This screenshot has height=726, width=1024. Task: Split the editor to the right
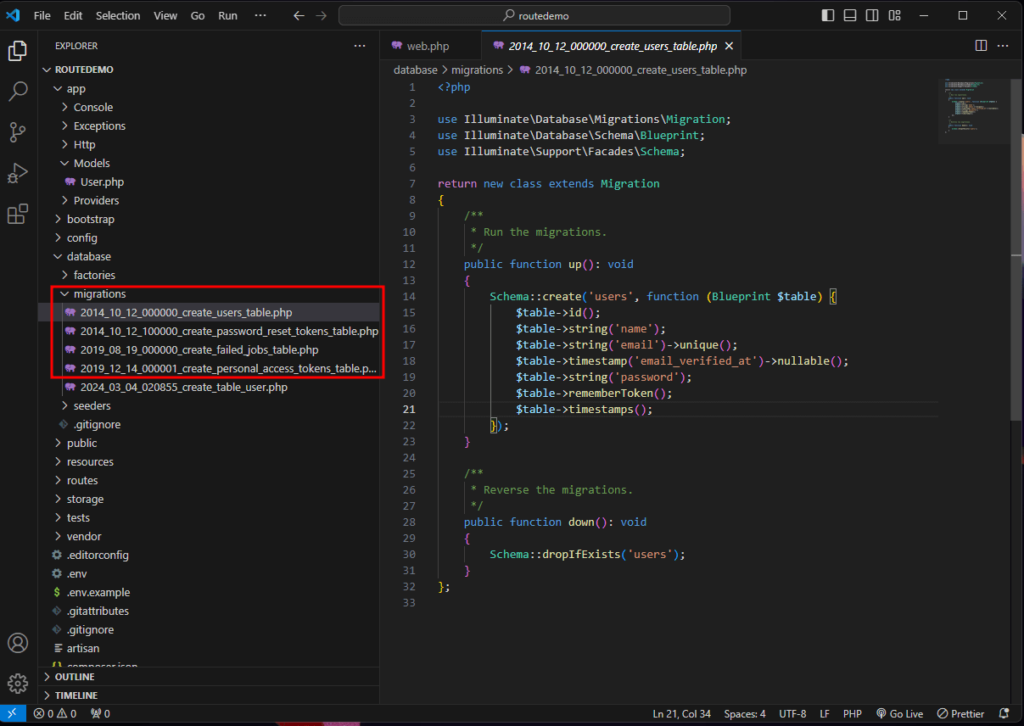click(981, 46)
